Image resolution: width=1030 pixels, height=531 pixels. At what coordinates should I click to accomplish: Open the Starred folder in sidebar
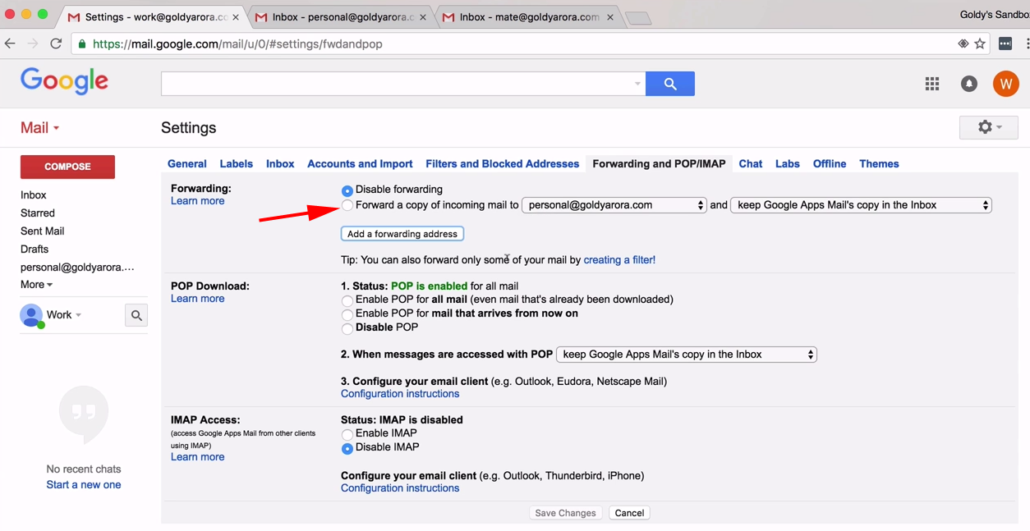coord(37,213)
